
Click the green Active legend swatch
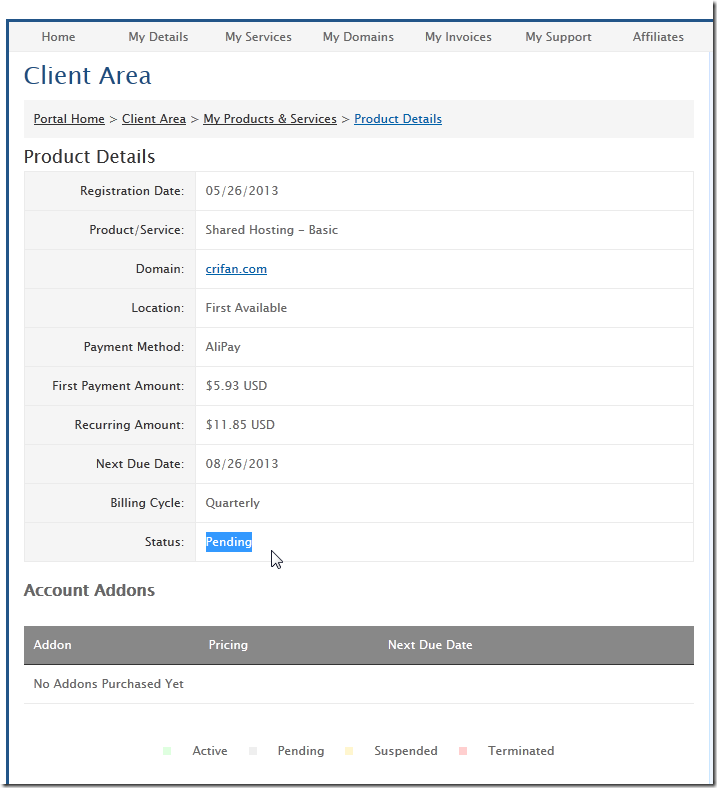167,751
